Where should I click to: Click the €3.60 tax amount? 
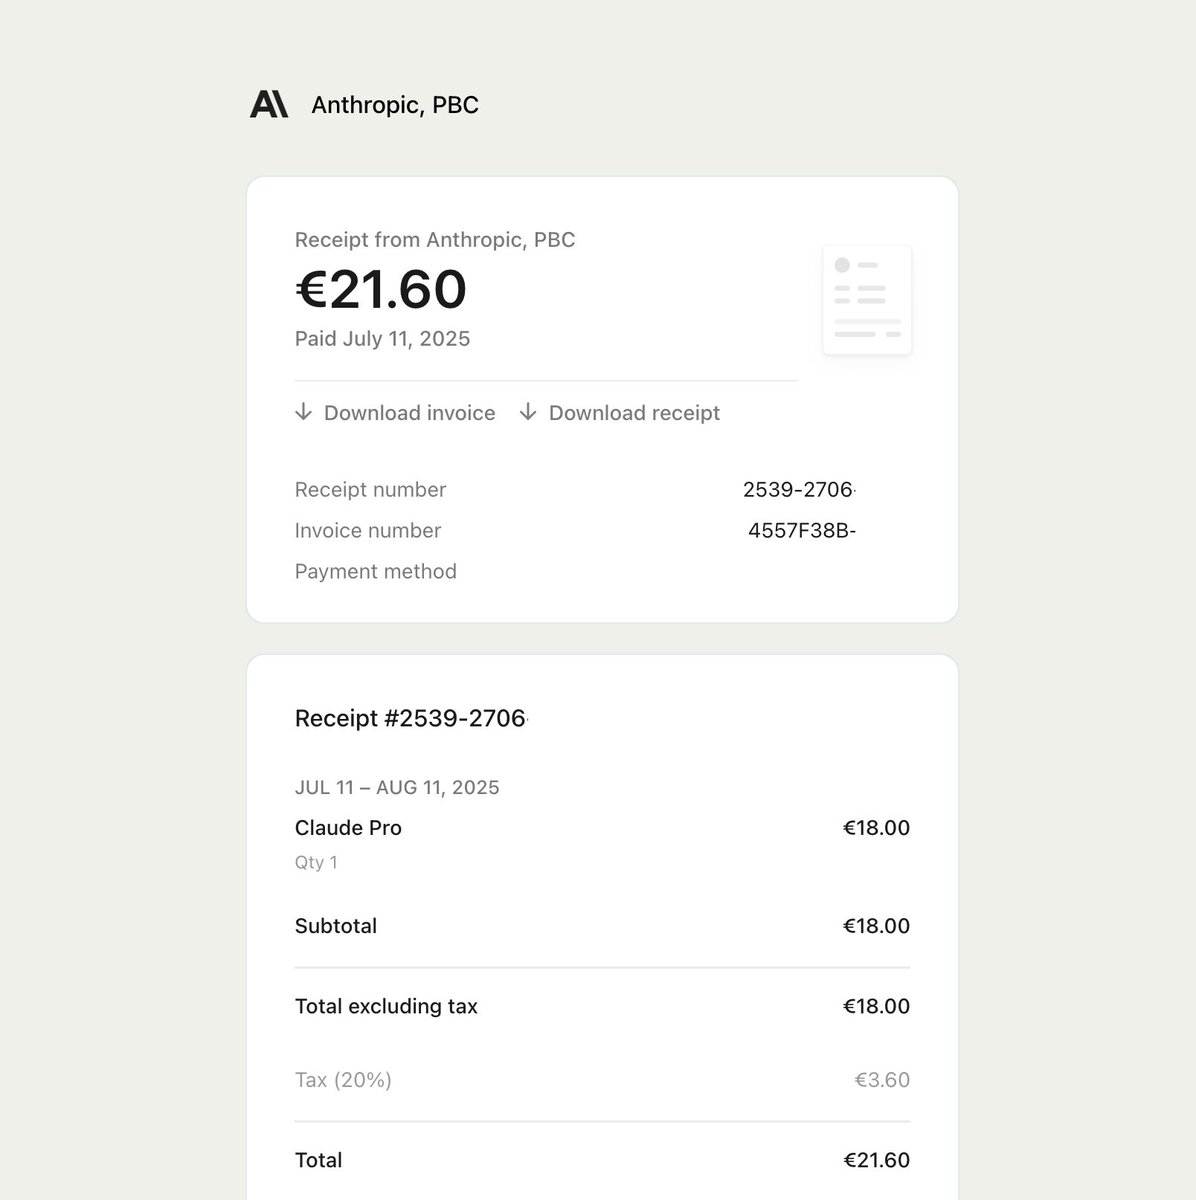pos(881,1080)
